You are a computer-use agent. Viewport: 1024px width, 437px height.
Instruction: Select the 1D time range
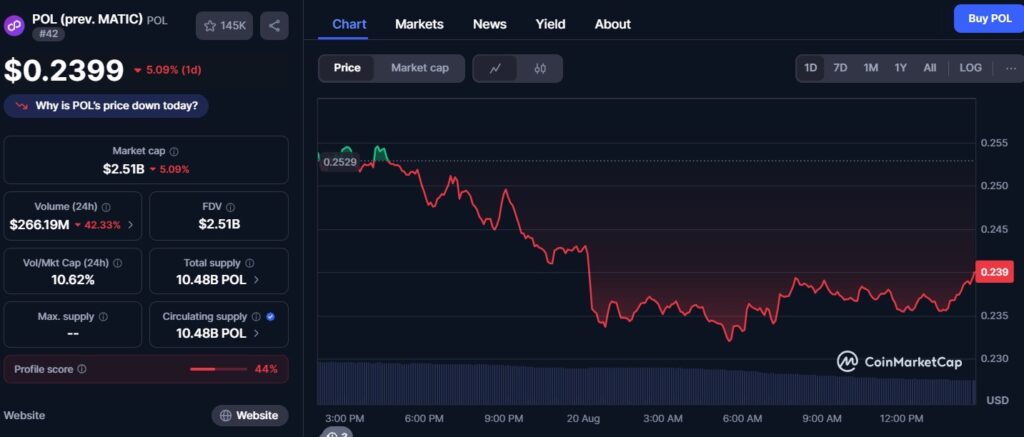pyautogui.click(x=810, y=68)
